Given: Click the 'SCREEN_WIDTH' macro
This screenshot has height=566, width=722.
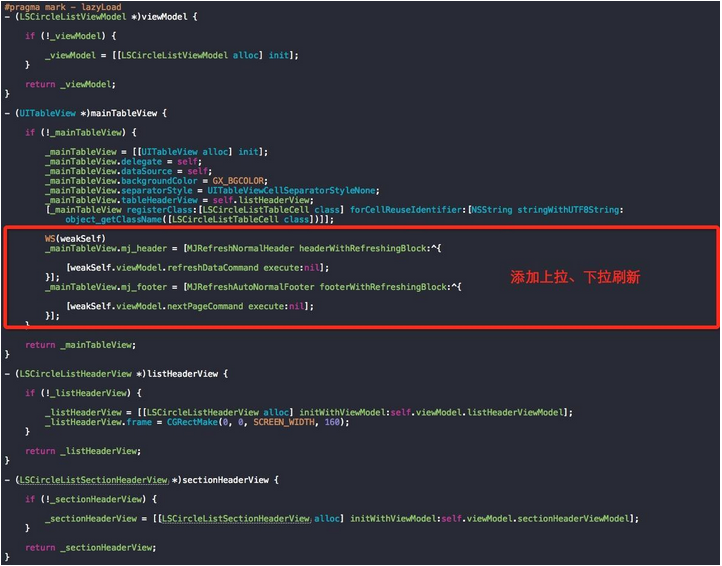Looking at the screenshot, I should pos(284,422).
